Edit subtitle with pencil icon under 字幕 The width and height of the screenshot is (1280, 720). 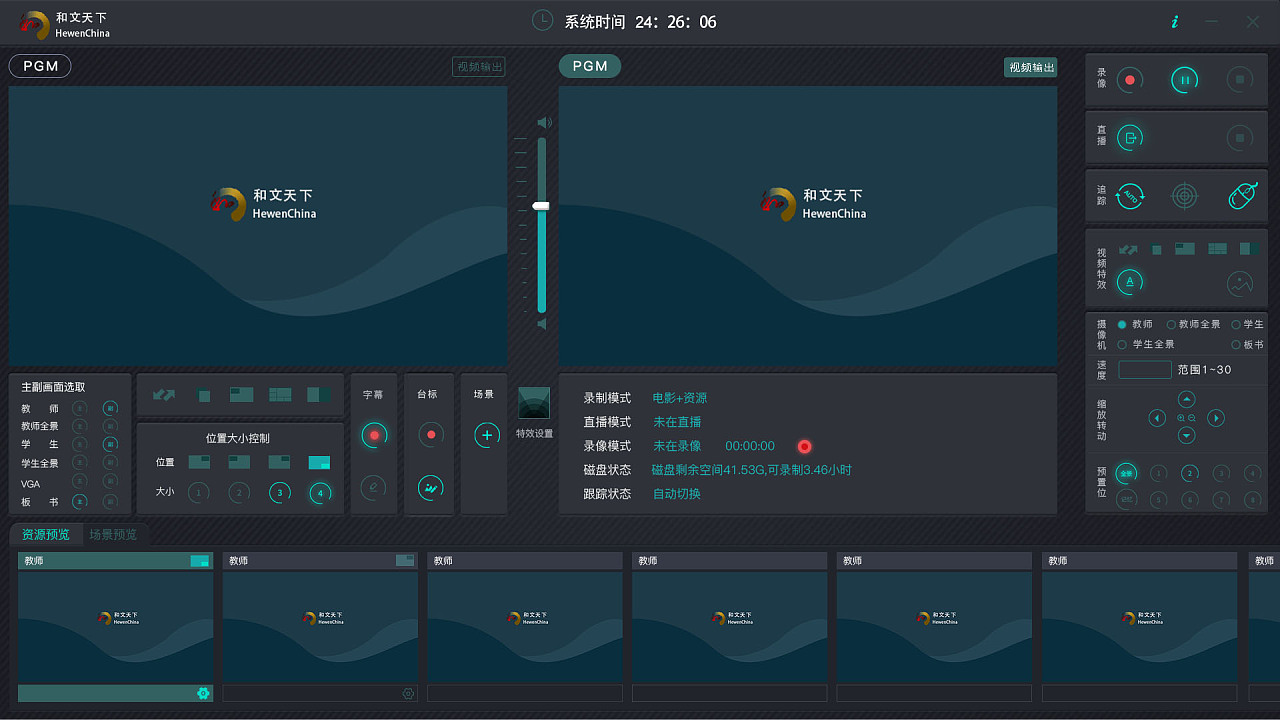pyautogui.click(x=373, y=488)
